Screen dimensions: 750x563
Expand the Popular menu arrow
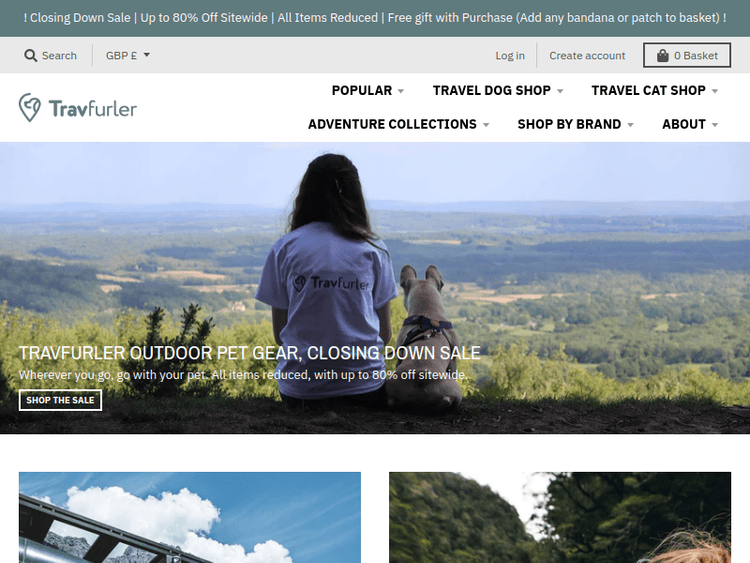[401, 91]
